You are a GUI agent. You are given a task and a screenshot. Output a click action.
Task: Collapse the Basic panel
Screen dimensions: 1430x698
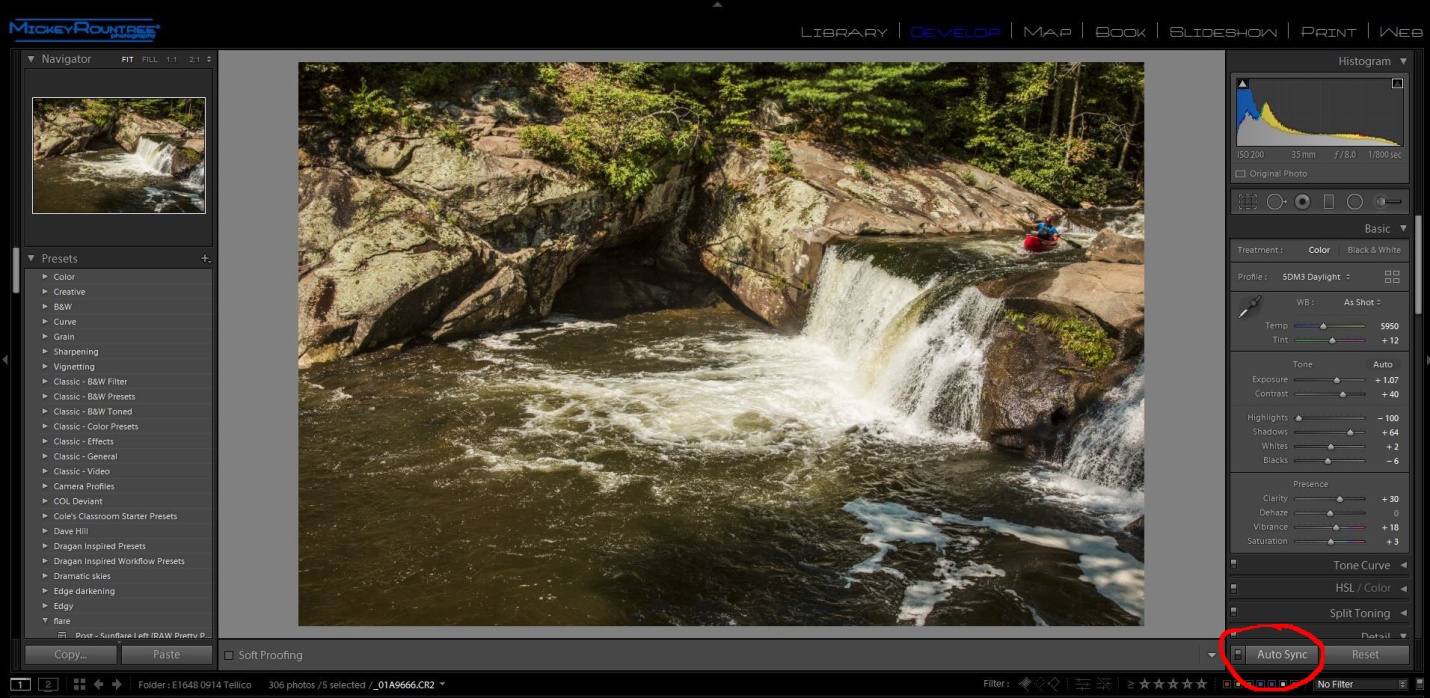point(1403,229)
